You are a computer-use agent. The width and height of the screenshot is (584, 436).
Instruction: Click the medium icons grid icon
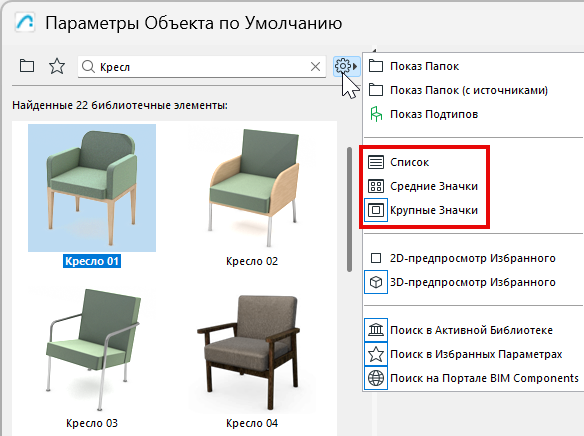pos(376,186)
